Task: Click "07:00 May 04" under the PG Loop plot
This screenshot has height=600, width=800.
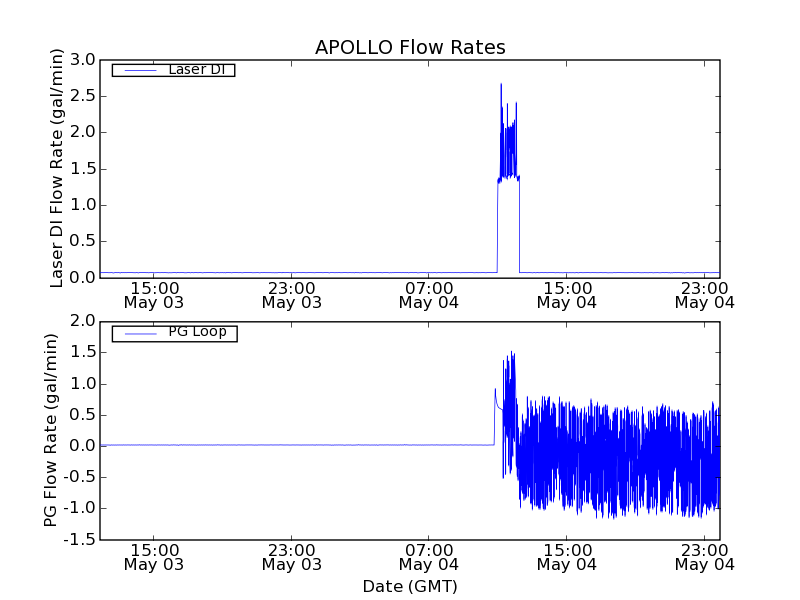Action: click(x=429, y=557)
